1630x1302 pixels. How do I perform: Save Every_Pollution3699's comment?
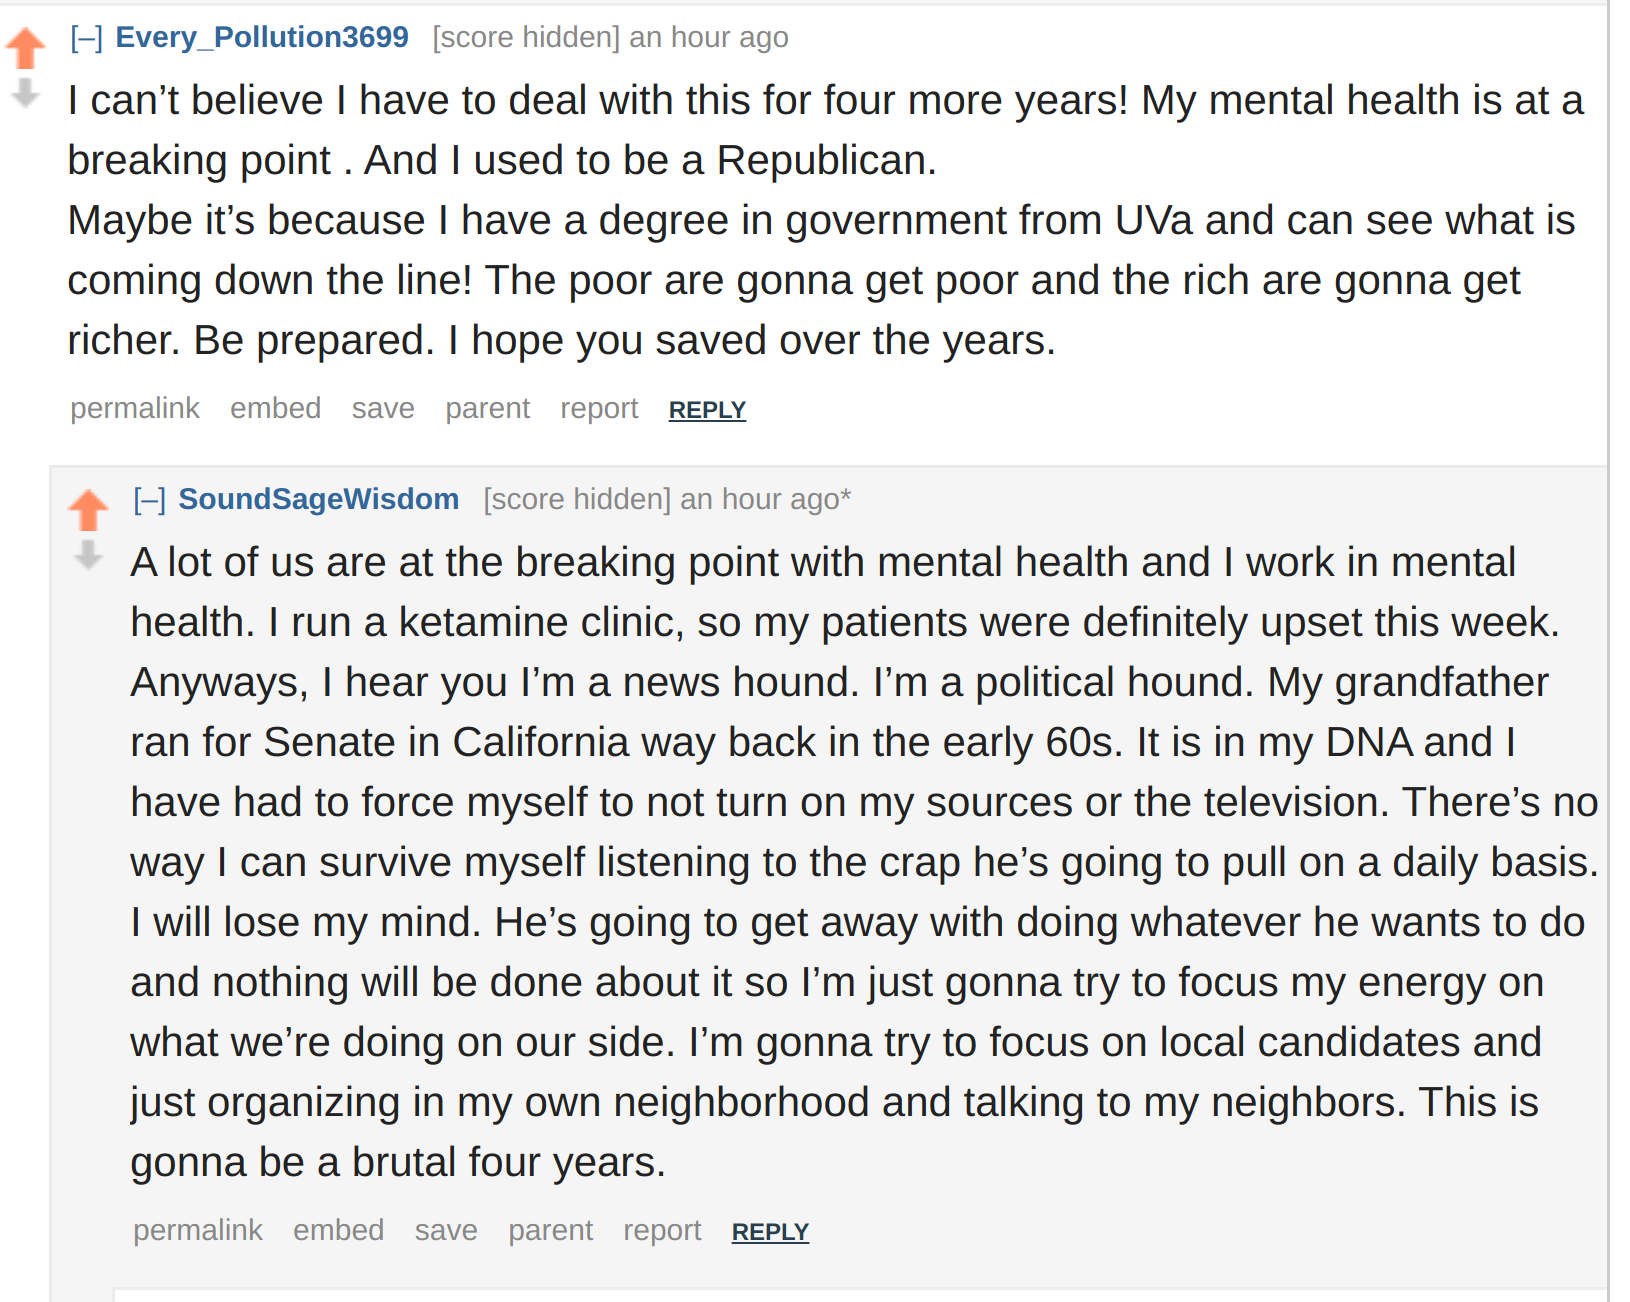tap(383, 408)
